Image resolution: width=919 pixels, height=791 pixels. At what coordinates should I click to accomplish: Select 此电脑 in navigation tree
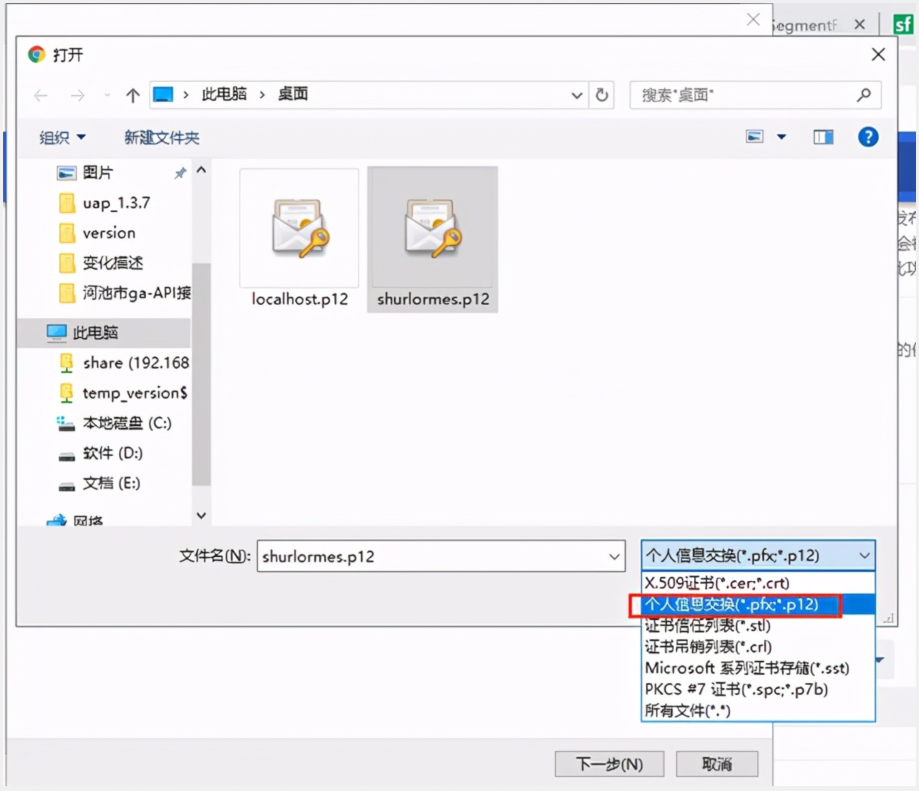(103, 333)
